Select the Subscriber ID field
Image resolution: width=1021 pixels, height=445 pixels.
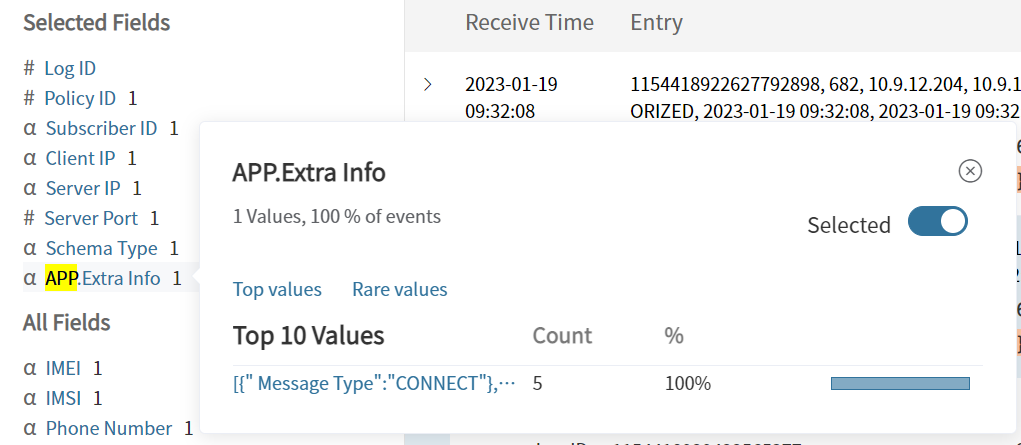click(x=101, y=128)
